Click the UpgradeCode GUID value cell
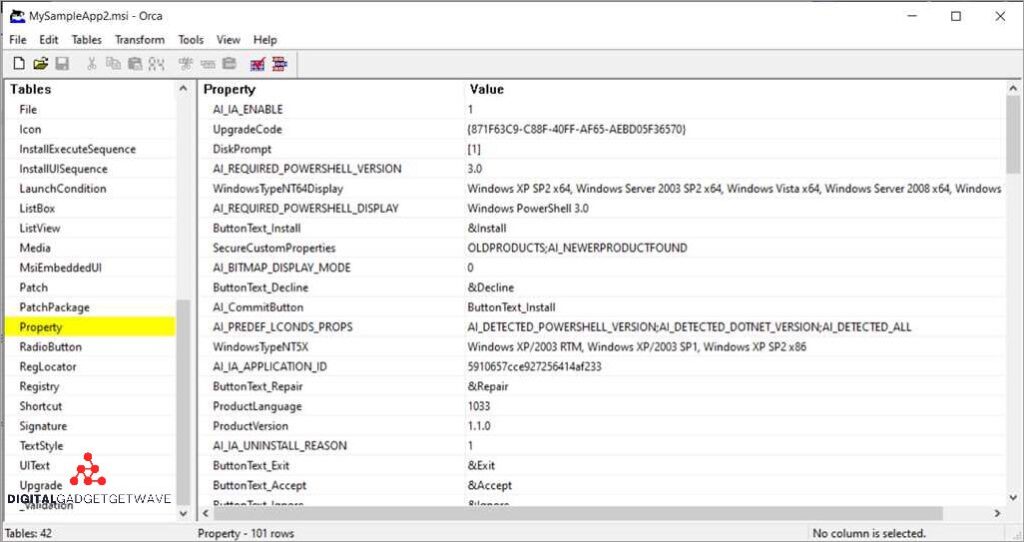This screenshot has width=1024, height=542. tap(576, 129)
